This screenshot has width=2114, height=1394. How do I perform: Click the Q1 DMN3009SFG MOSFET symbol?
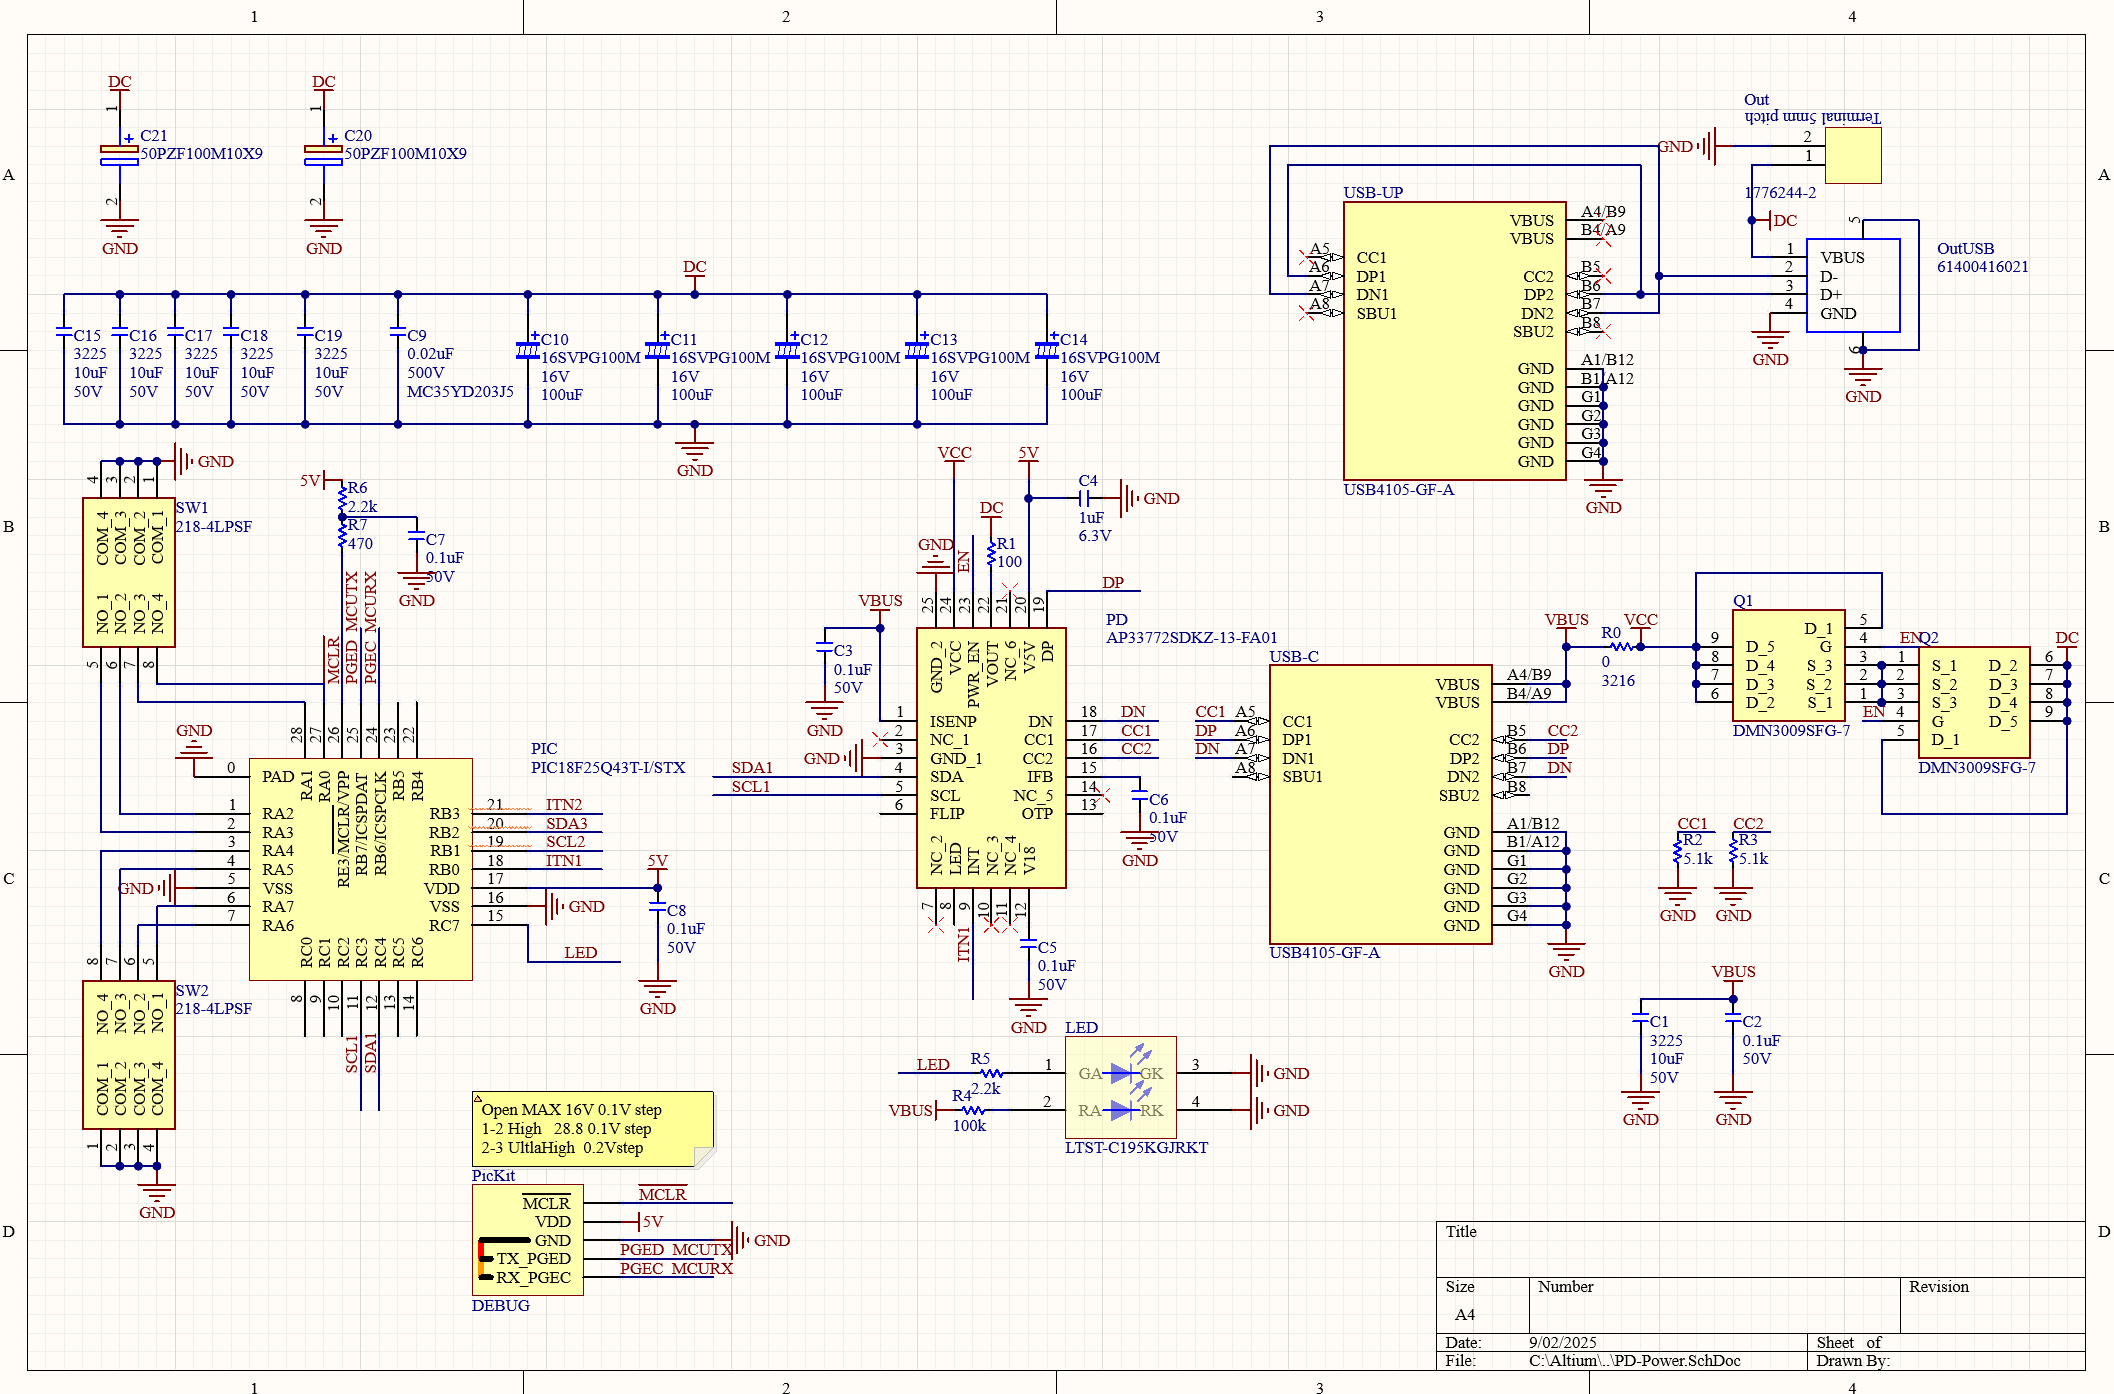point(1788,665)
